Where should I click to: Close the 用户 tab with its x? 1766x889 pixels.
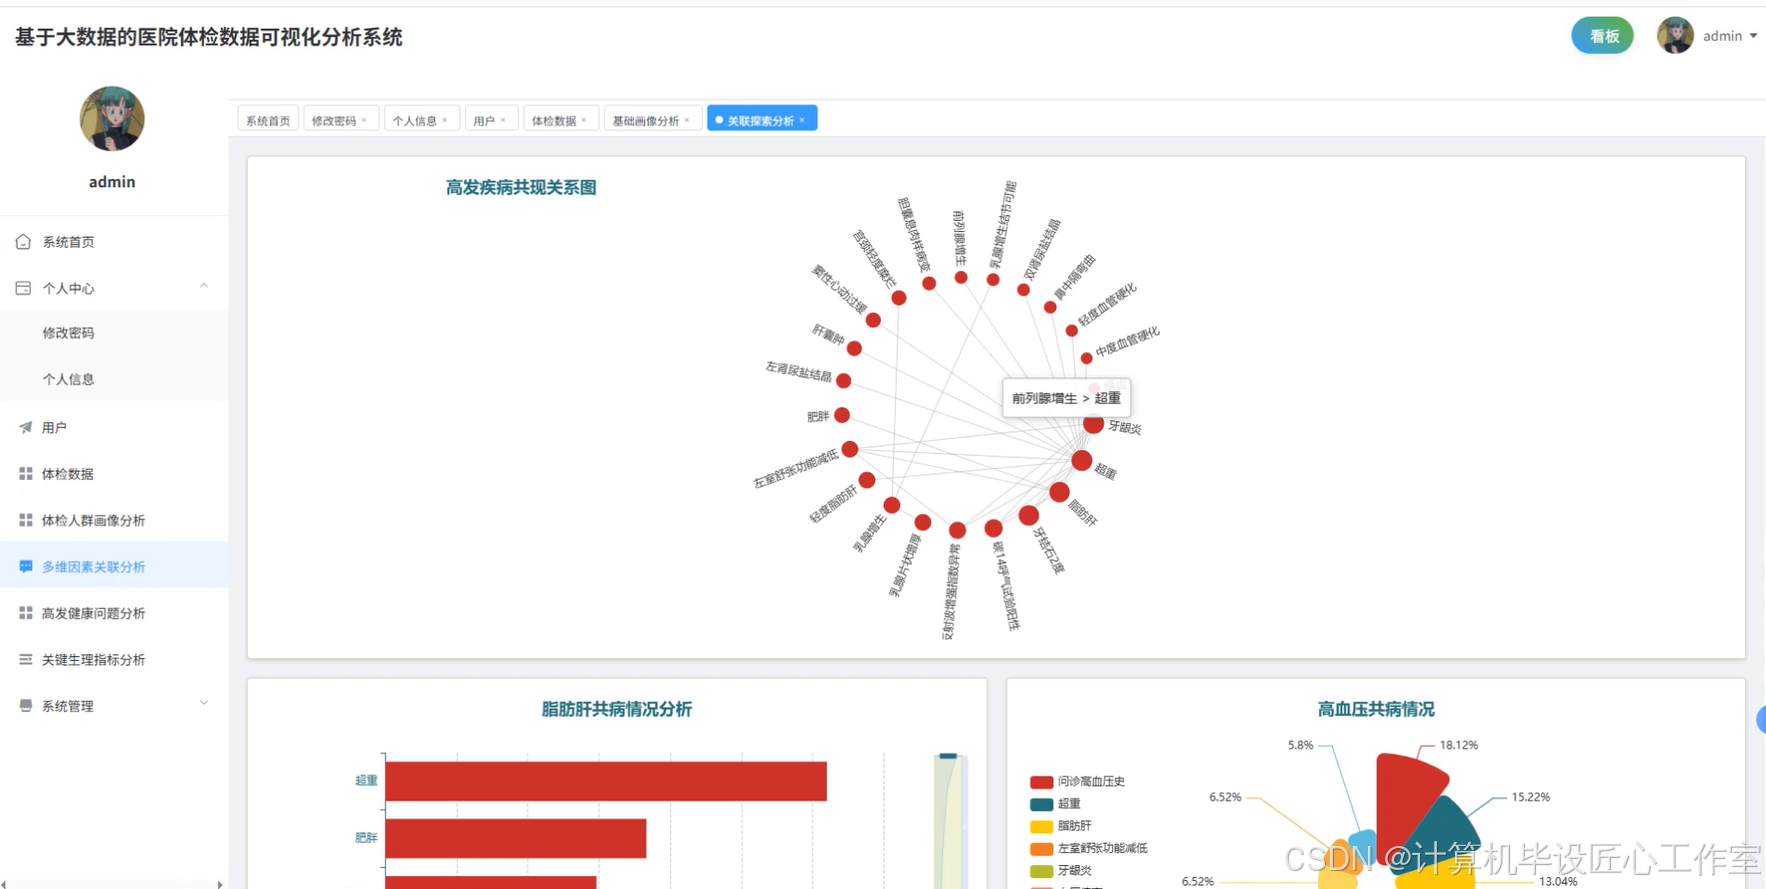click(x=503, y=120)
